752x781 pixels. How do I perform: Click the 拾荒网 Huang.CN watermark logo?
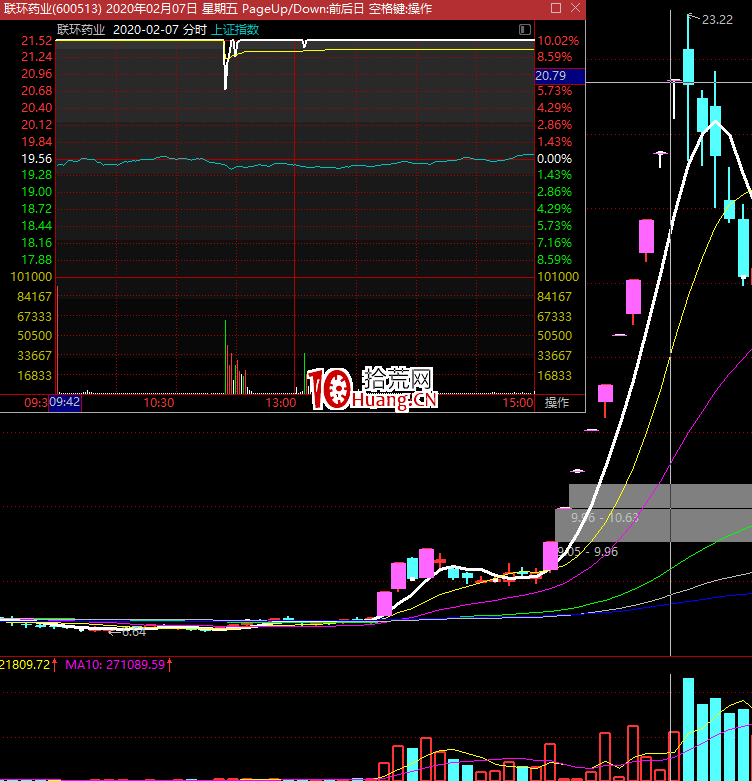click(373, 389)
